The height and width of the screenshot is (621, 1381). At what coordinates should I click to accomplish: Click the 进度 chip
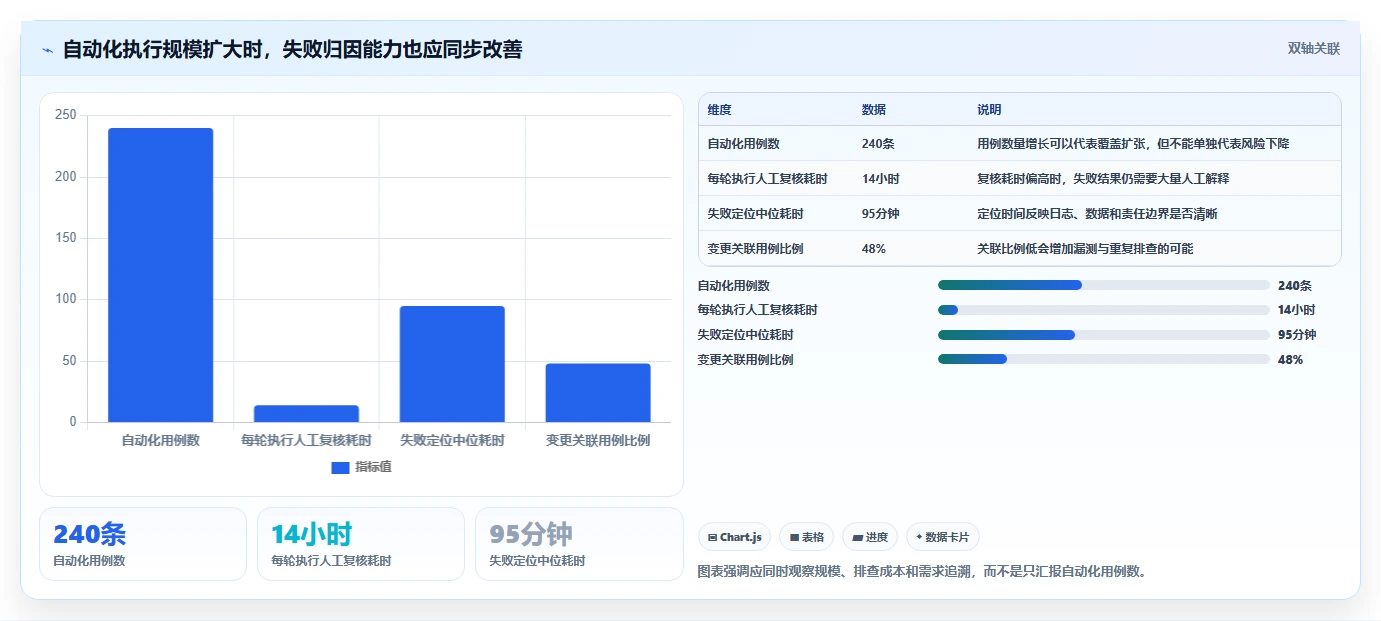point(870,537)
